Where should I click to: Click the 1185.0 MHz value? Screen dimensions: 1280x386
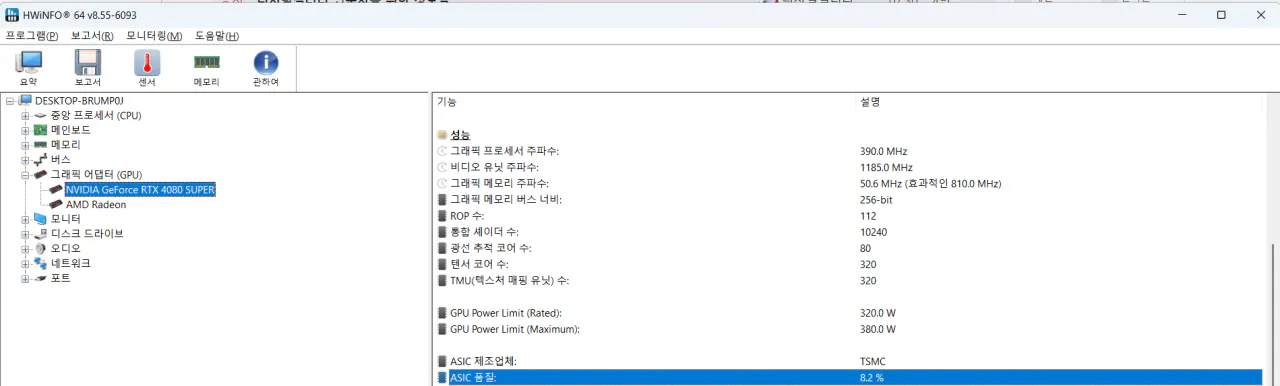pyautogui.click(x=886, y=167)
